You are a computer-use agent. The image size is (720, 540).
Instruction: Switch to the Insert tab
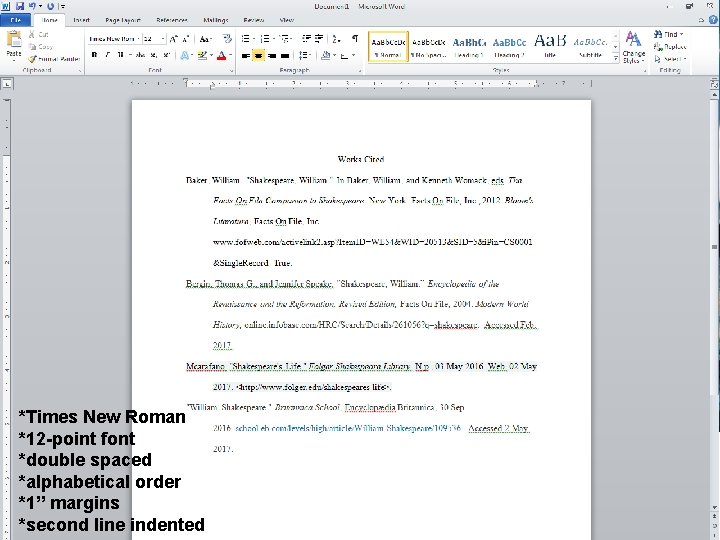click(x=81, y=20)
